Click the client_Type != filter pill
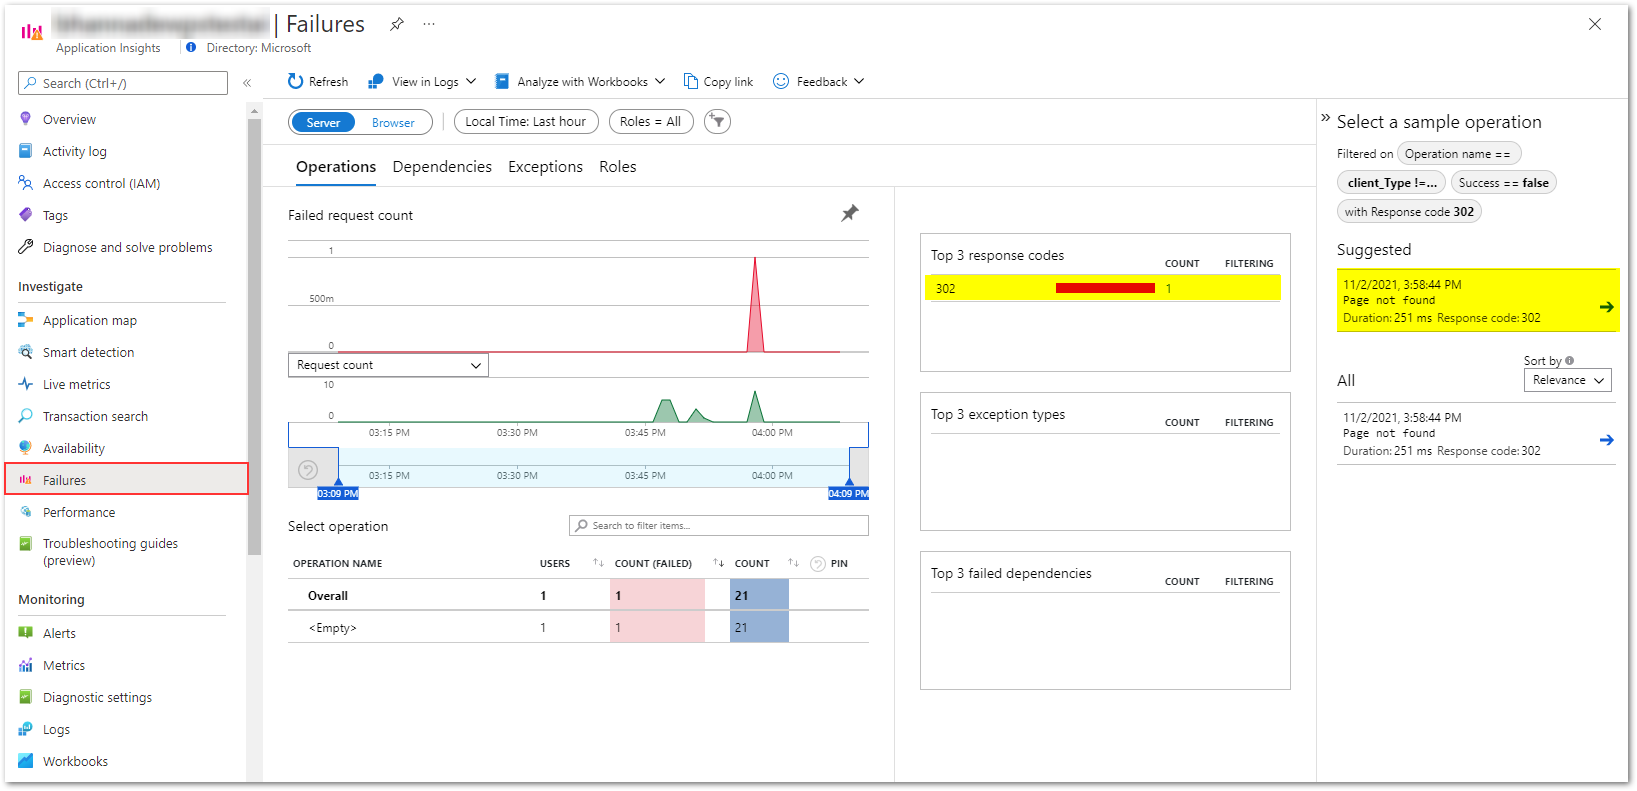The height and width of the screenshot is (791, 1637). [x=1391, y=183]
